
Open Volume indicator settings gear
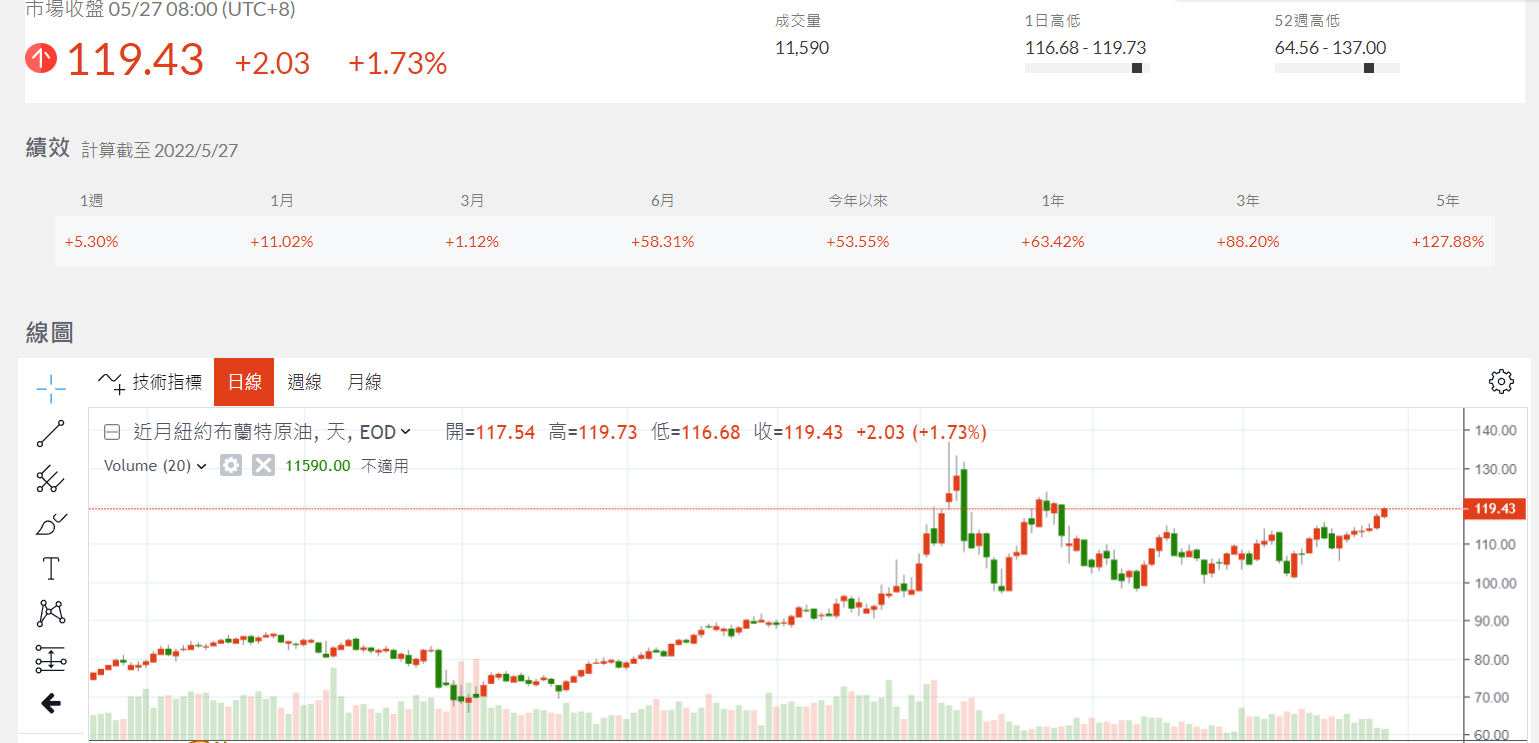[x=231, y=465]
